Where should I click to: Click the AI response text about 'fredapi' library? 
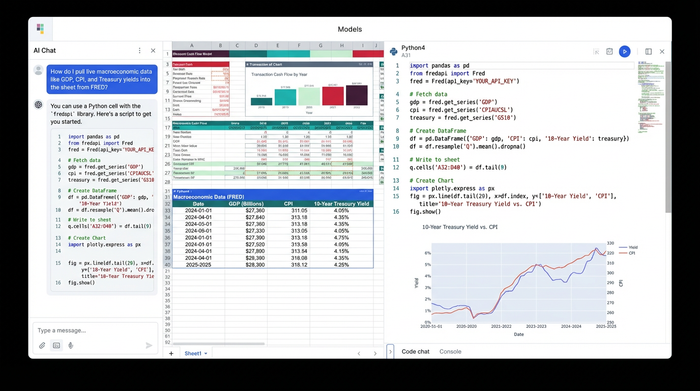101,114
